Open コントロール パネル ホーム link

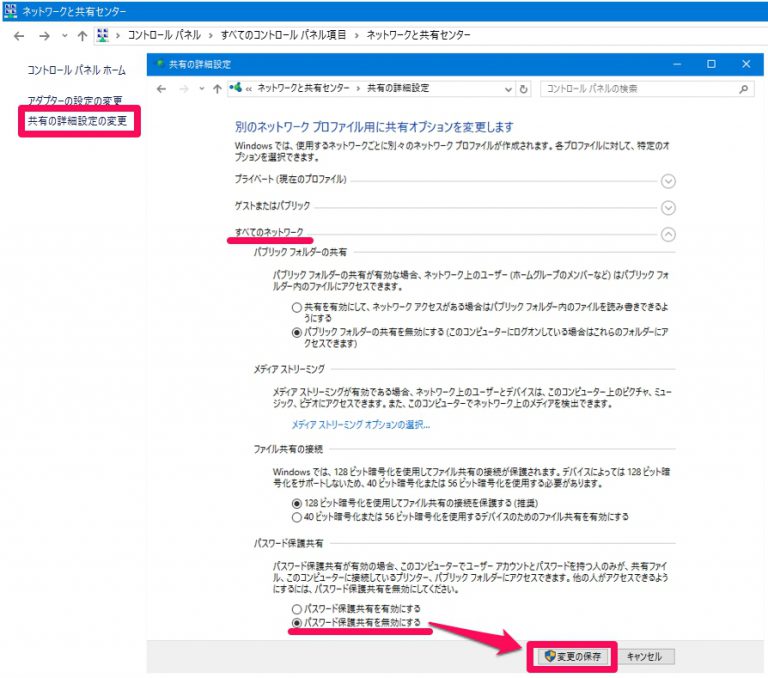click(x=76, y=71)
